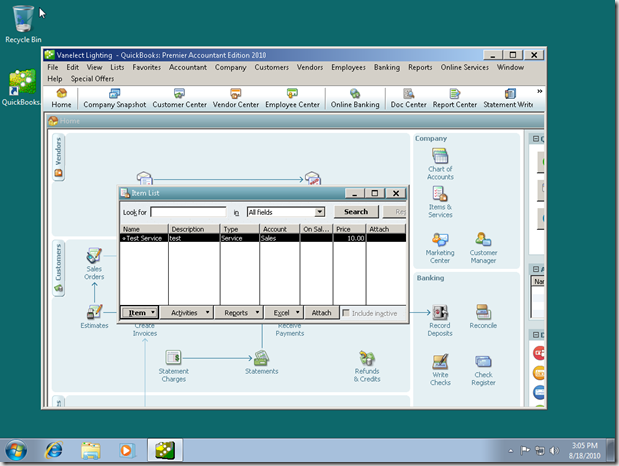This screenshot has height=466, width=619.
Task: Open the Customer Manager icon
Action: pos(483,248)
